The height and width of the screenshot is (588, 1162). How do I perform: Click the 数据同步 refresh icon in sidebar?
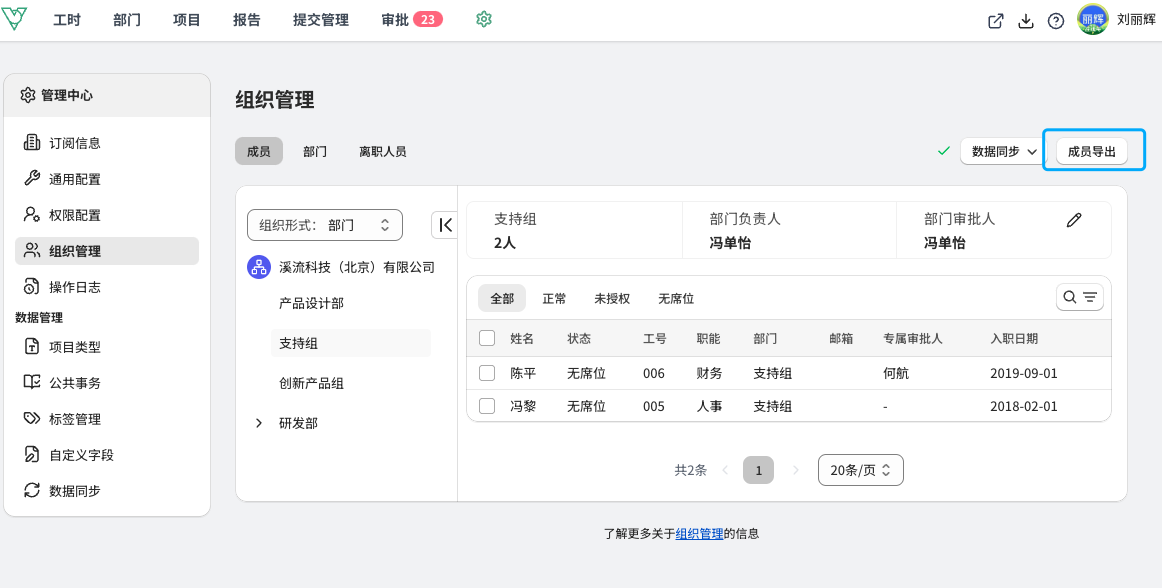click(32, 490)
